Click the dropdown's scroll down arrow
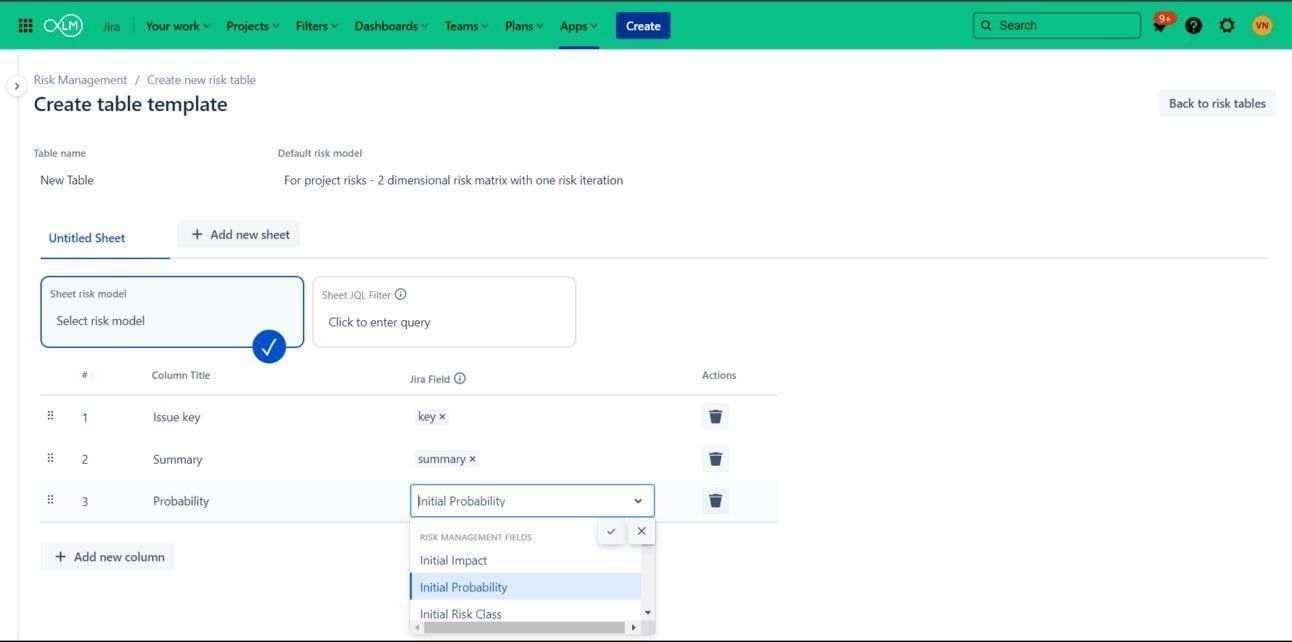This screenshot has height=642, width=1292. pos(648,612)
